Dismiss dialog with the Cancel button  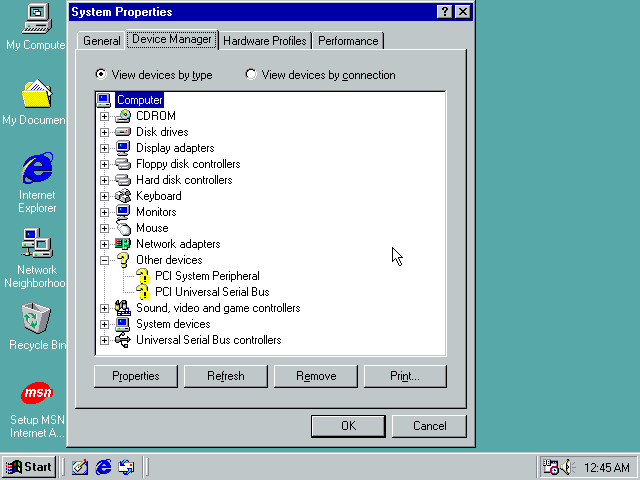pyautogui.click(x=429, y=426)
